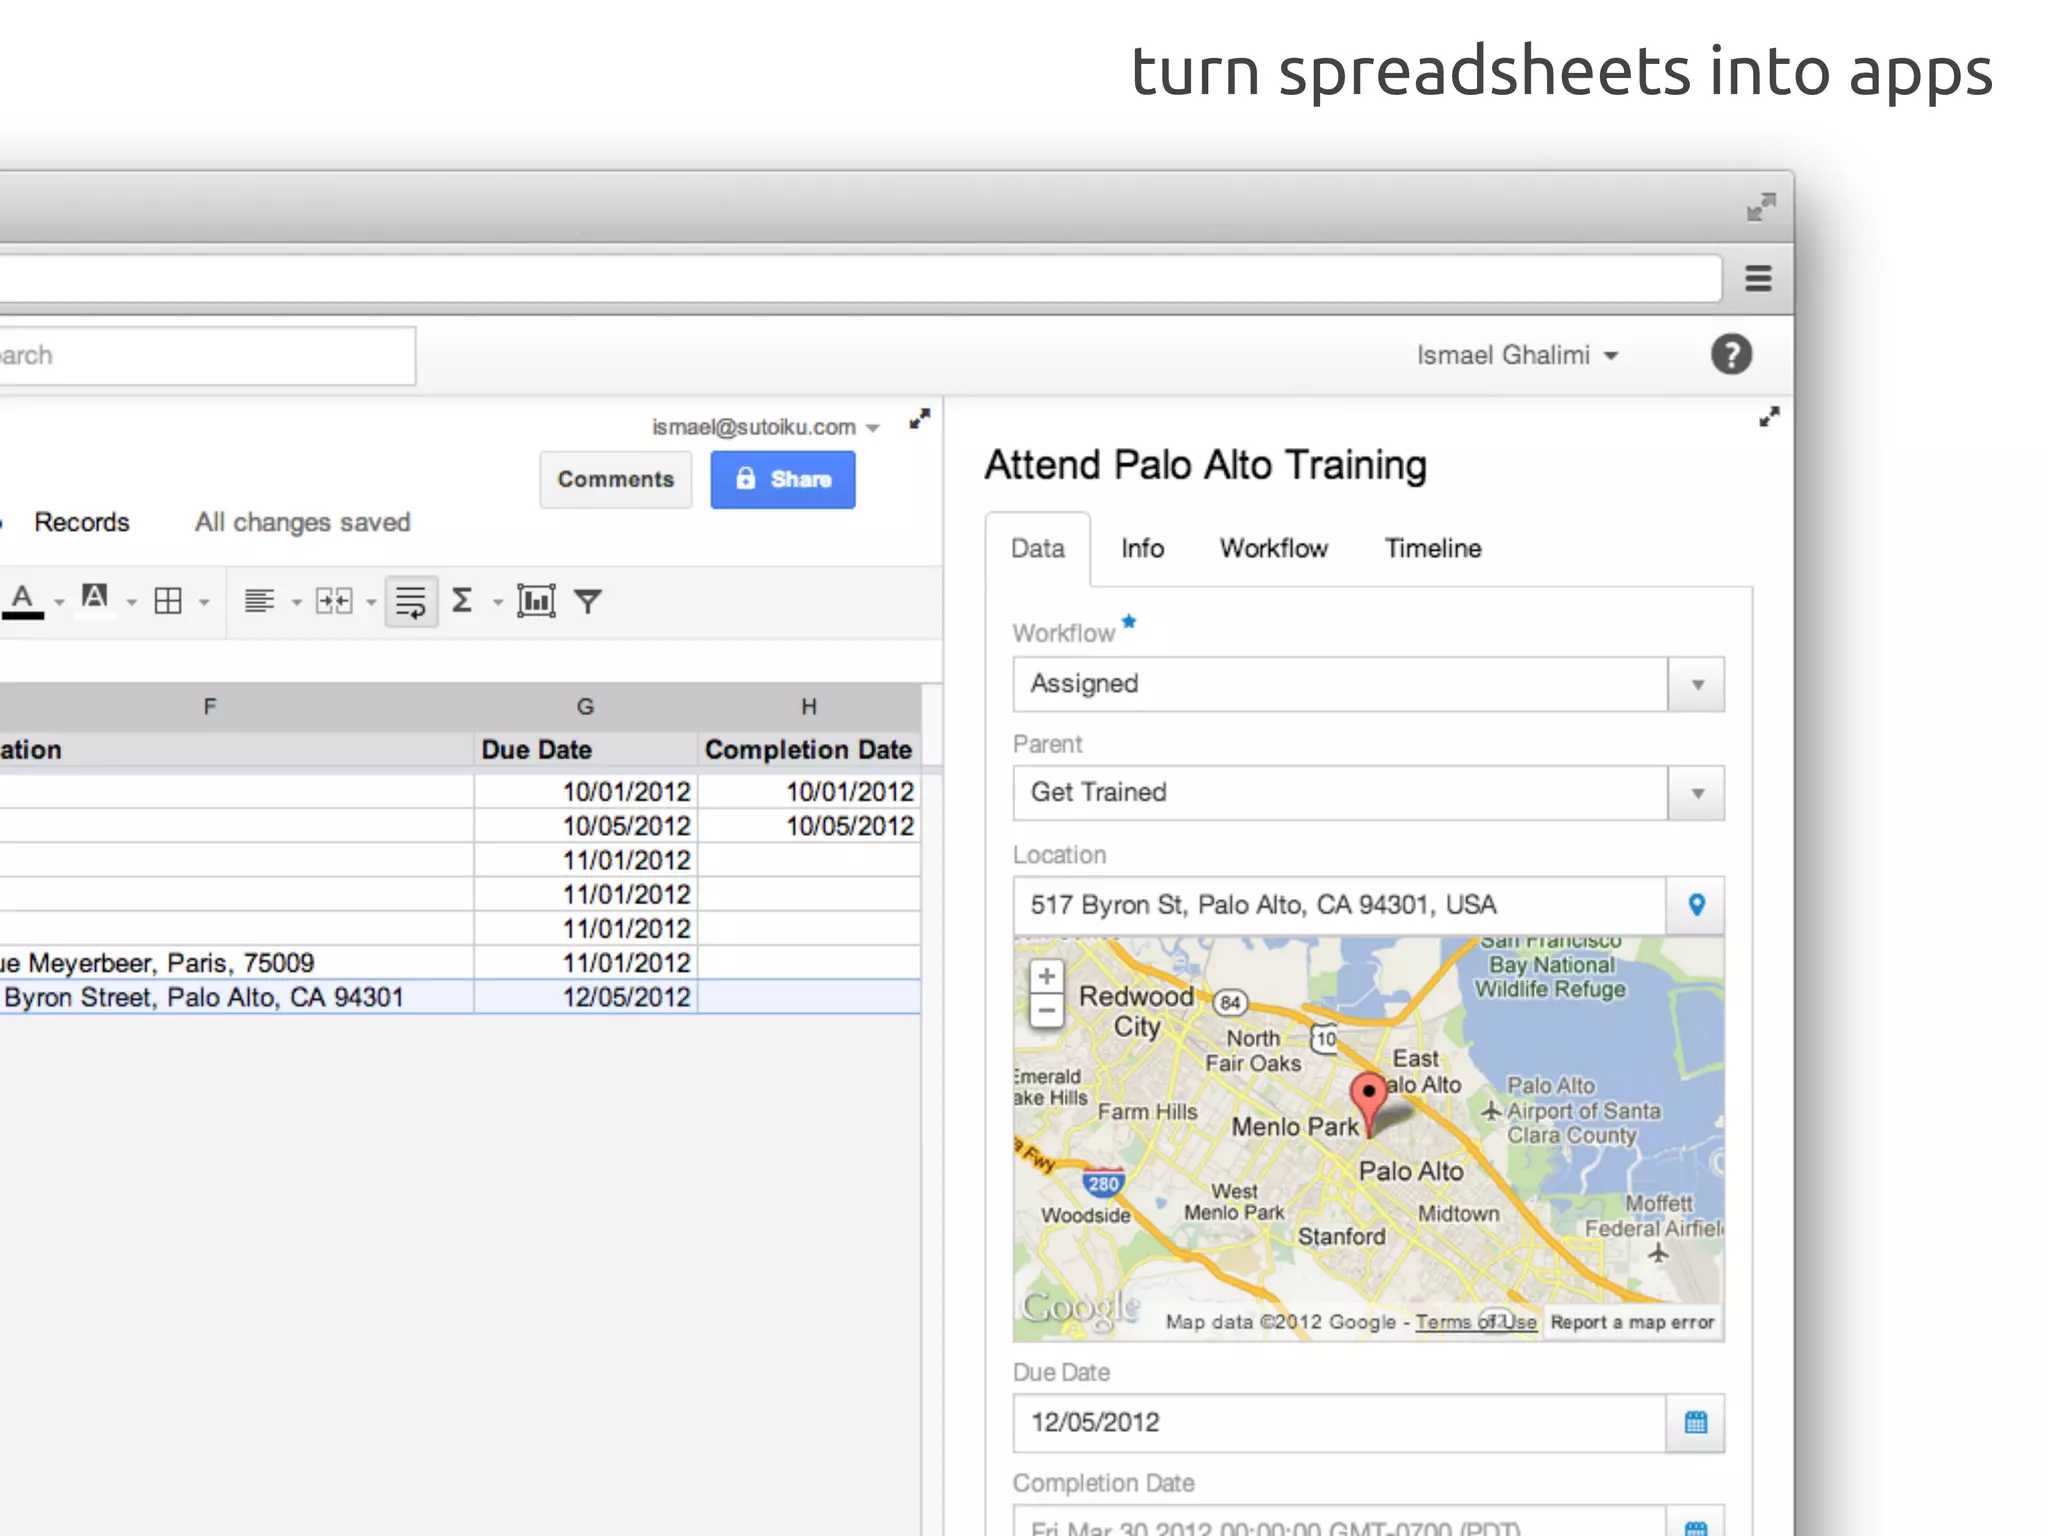The image size is (2048, 1536).
Task: Open the Parent Get Trained dropdown arrow
Action: point(1697,794)
